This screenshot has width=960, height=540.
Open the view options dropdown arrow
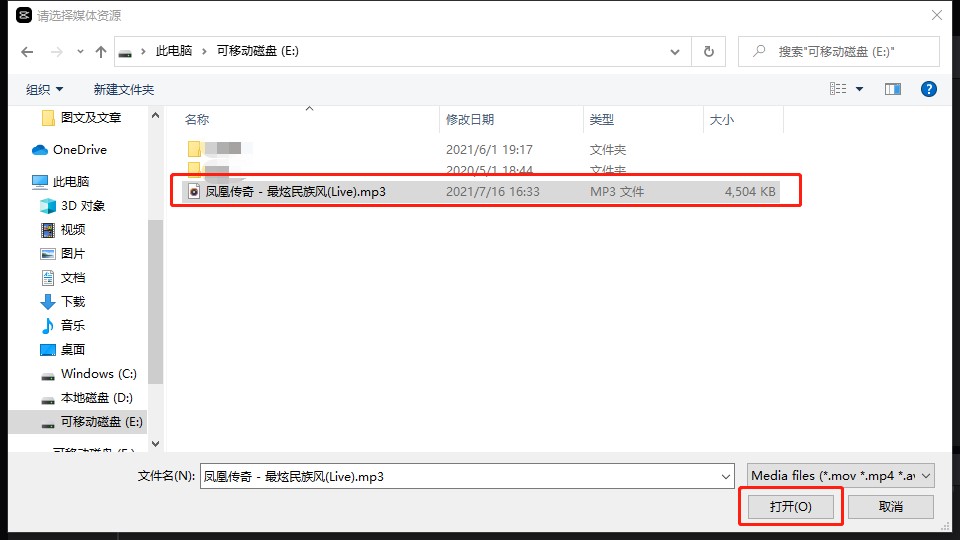coord(860,89)
